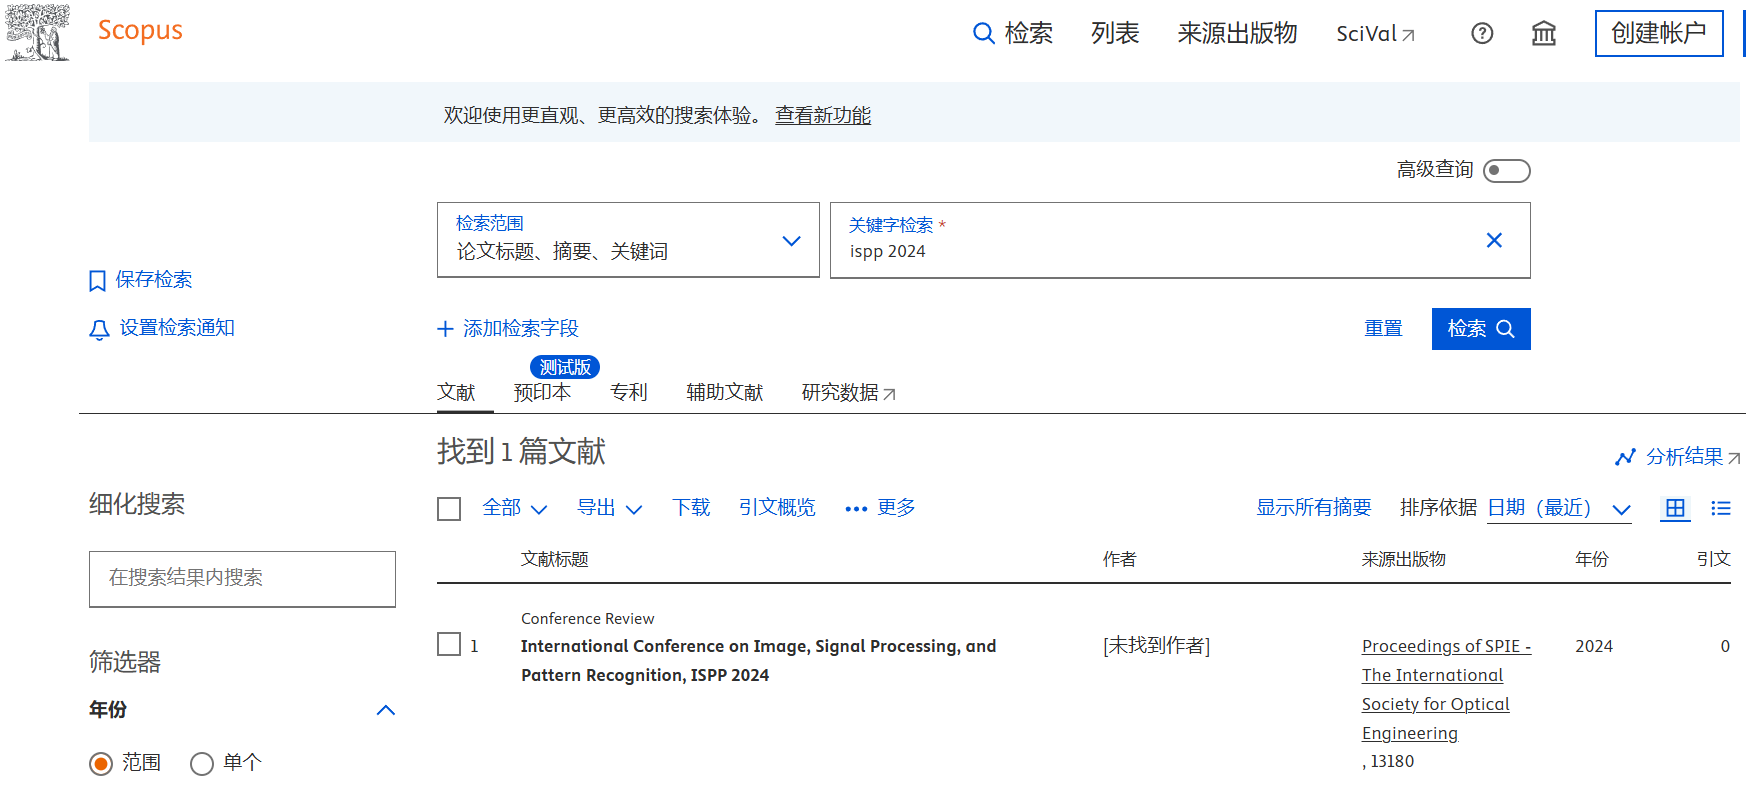The height and width of the screenshot is (786, 1746).
Task: Click the SciVal external link arrow
Action: (1409, 35)
